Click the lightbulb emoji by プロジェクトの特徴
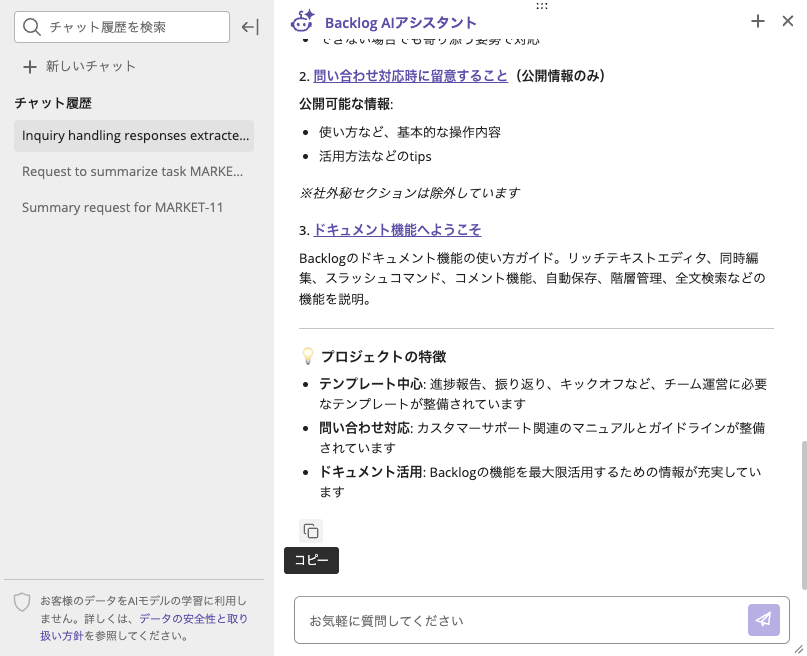Viewport: 807px width, 656px height. [308, 356]
